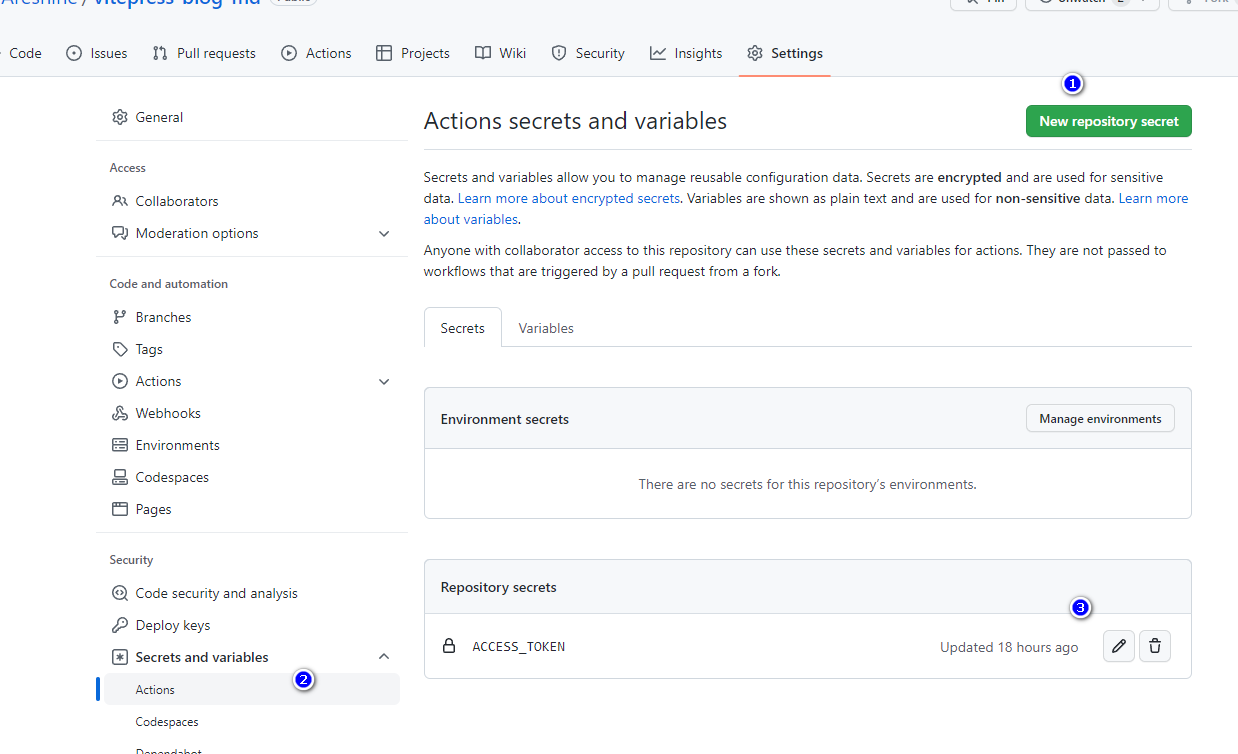Viewport: 1238px width, 754px height.
Task: Expand the Actions submenu chevron in sidebar
Action: pyautogui.click(x=384, y=381)
